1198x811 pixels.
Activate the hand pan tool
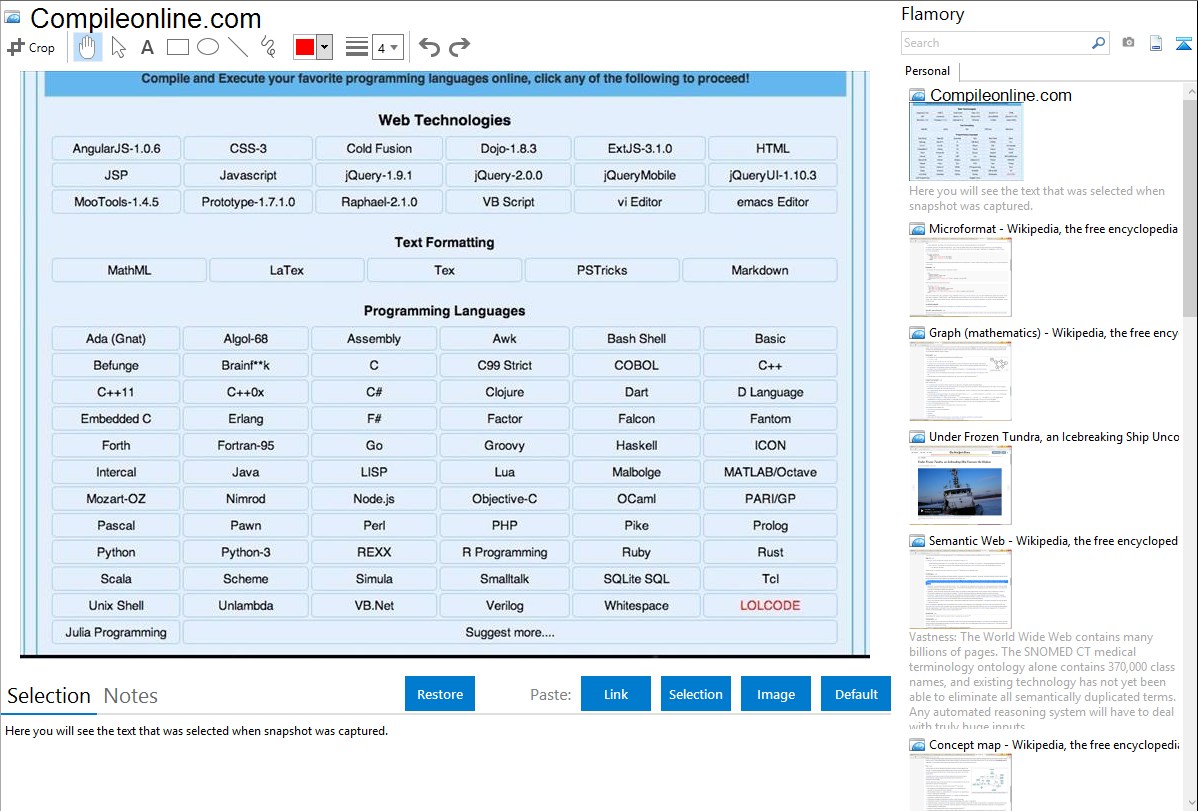[87, 47]
